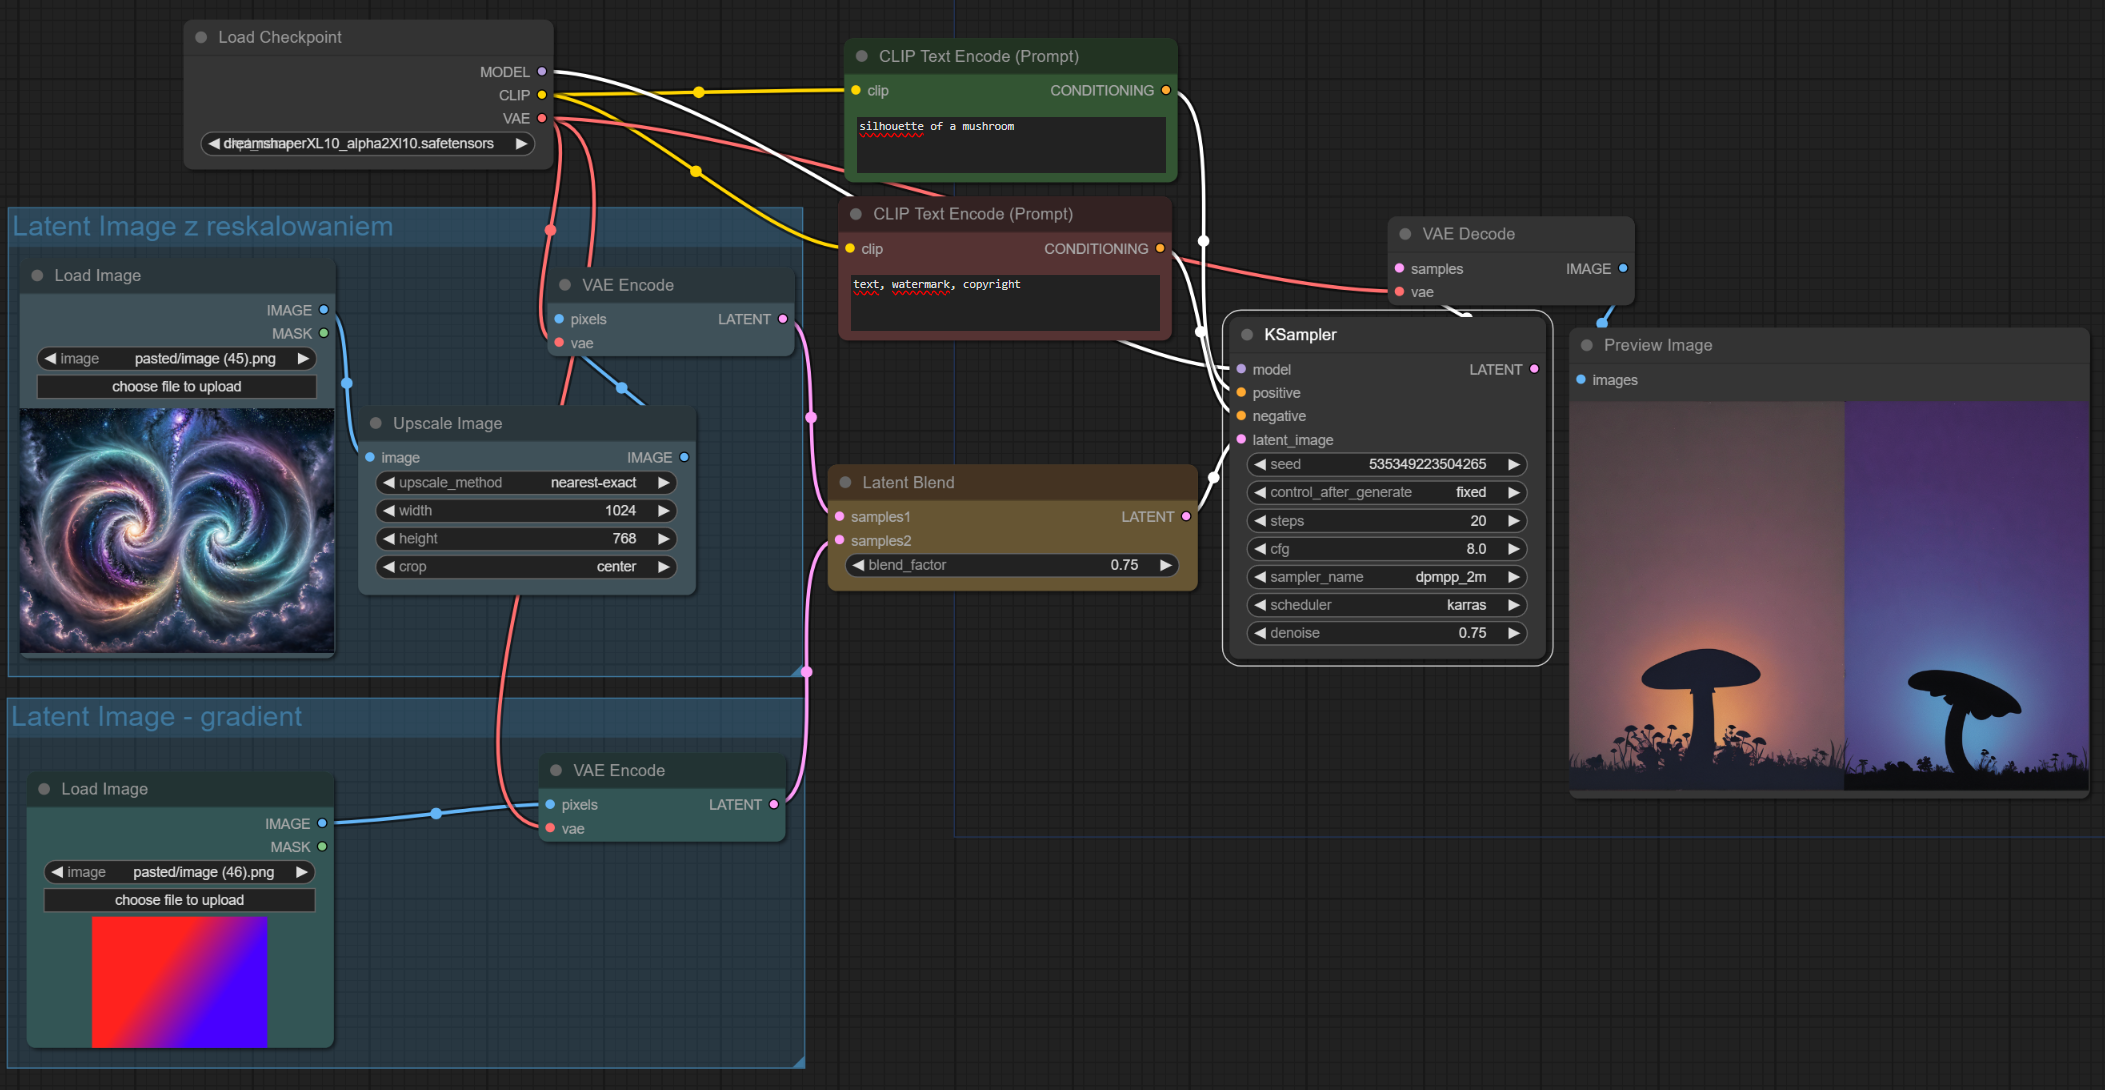Increase steps value with right arrow
This screenshot has width=2105, height=1090.
1514,521
